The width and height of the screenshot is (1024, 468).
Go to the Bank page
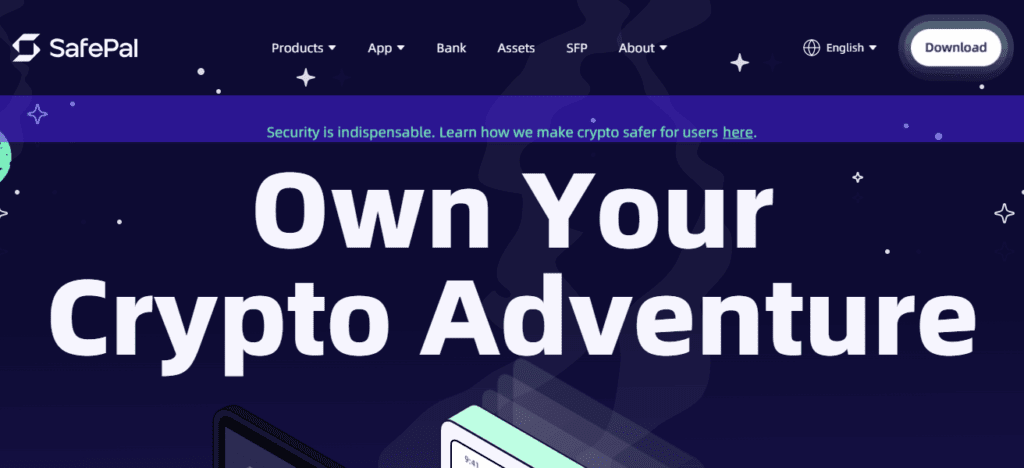pos(451,48)
